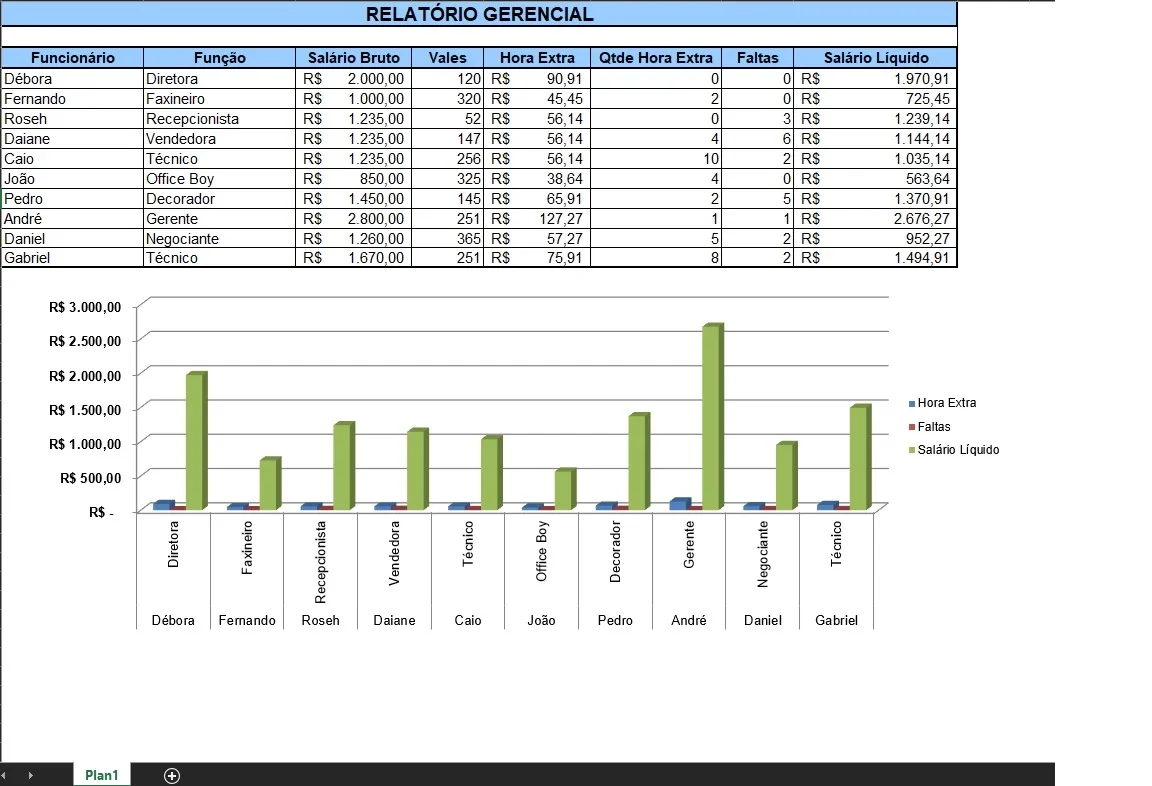Select the Salário Líquido header cell
This screenshot has height=786, width=1152.
pos(876,57)
